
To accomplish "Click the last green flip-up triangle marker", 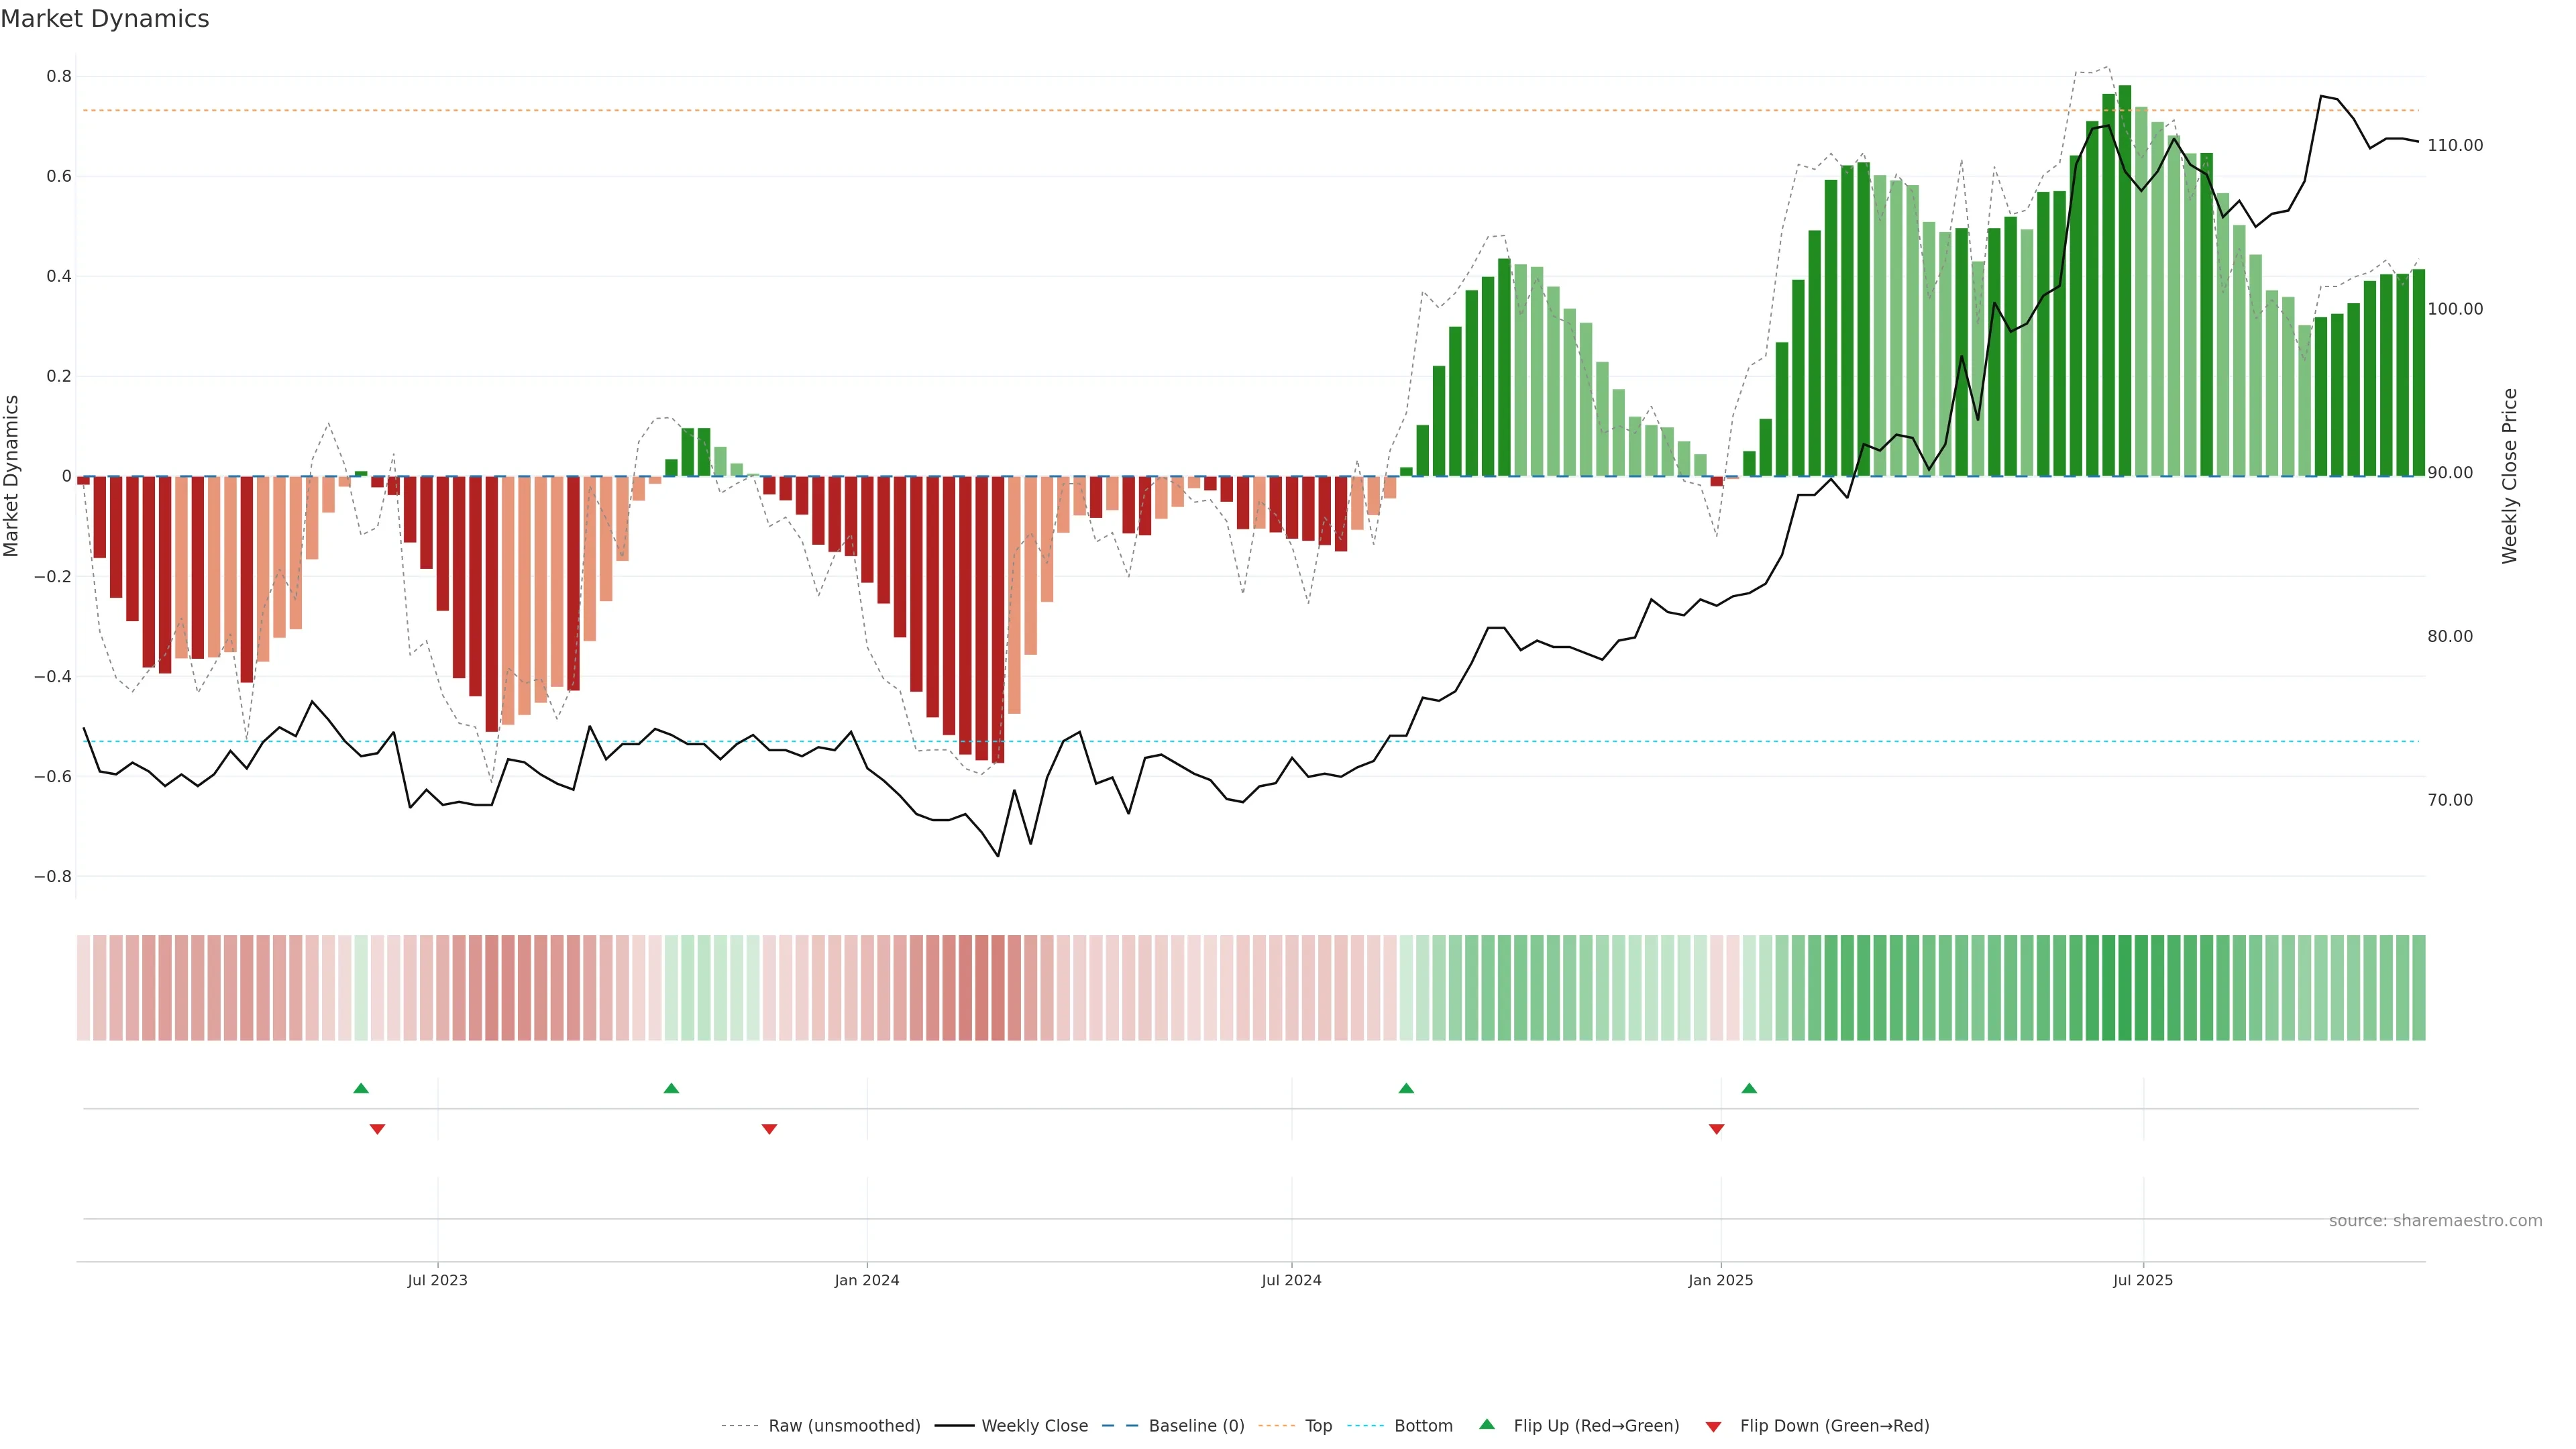I will [x=1749, y=1088].
